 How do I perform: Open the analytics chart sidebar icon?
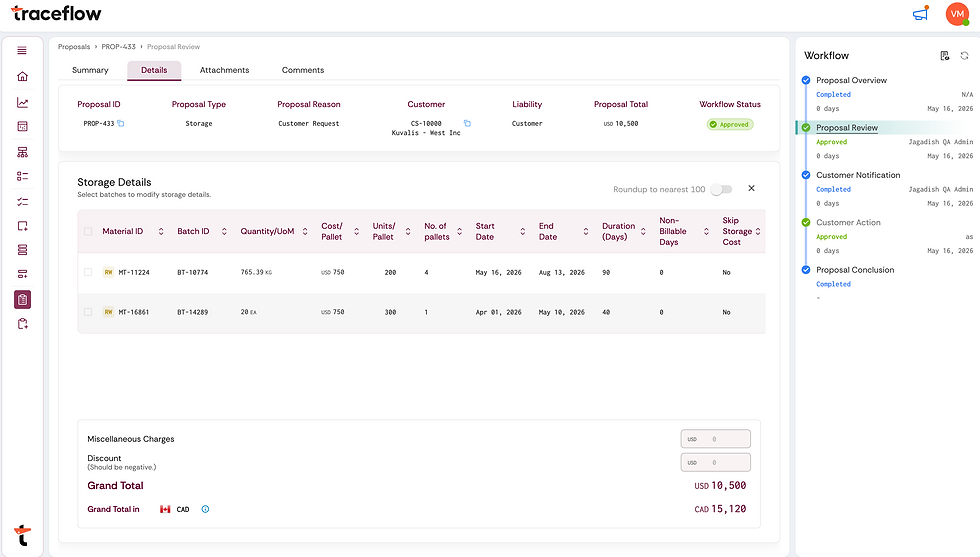pos(22,103)
